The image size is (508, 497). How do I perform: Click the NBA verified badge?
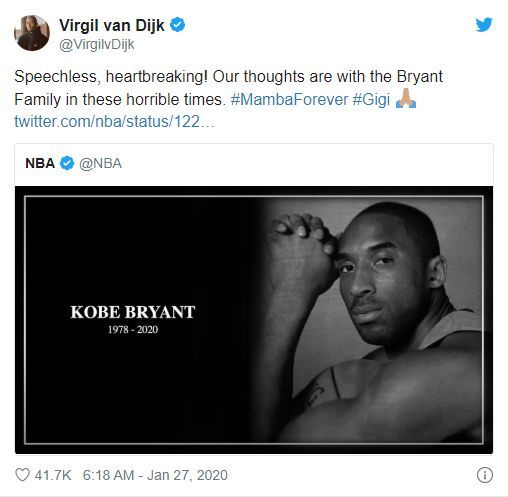click(x=67, y=163)
